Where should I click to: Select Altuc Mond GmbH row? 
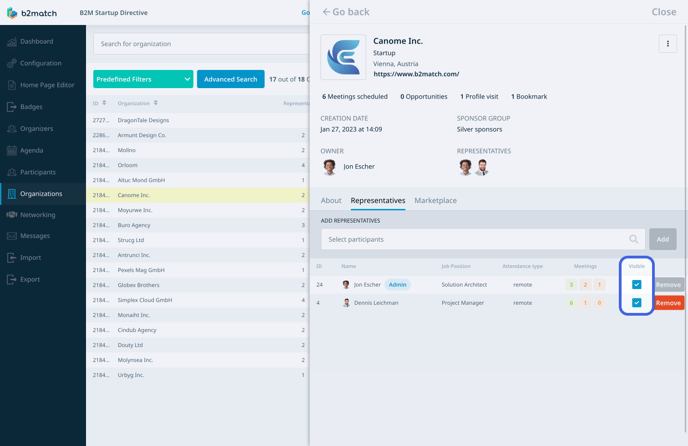pos(198,180)
